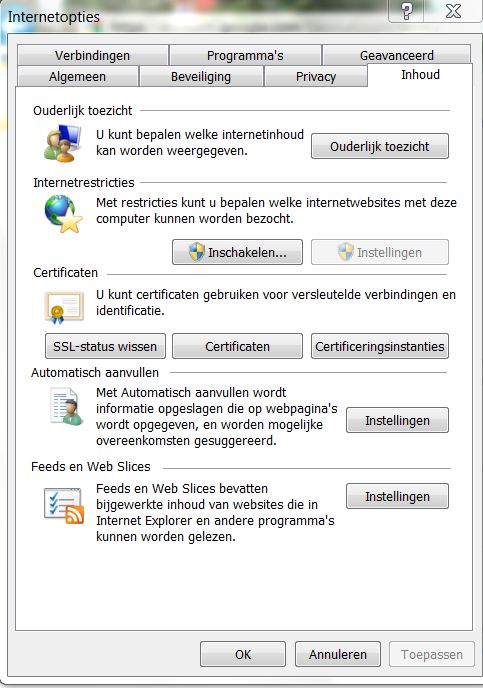Click the SSL-status wissen button
This screenshot has height=688, width=483.
105,346
